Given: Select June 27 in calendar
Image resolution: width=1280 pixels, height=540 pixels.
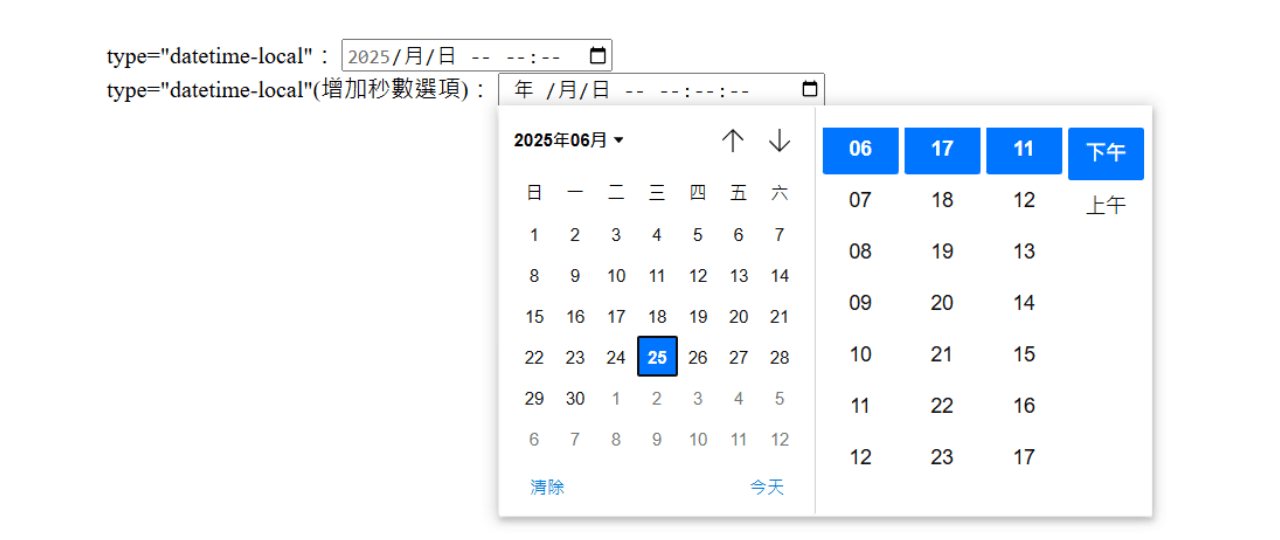Looking at the screenshot, I should pos(738,357).
